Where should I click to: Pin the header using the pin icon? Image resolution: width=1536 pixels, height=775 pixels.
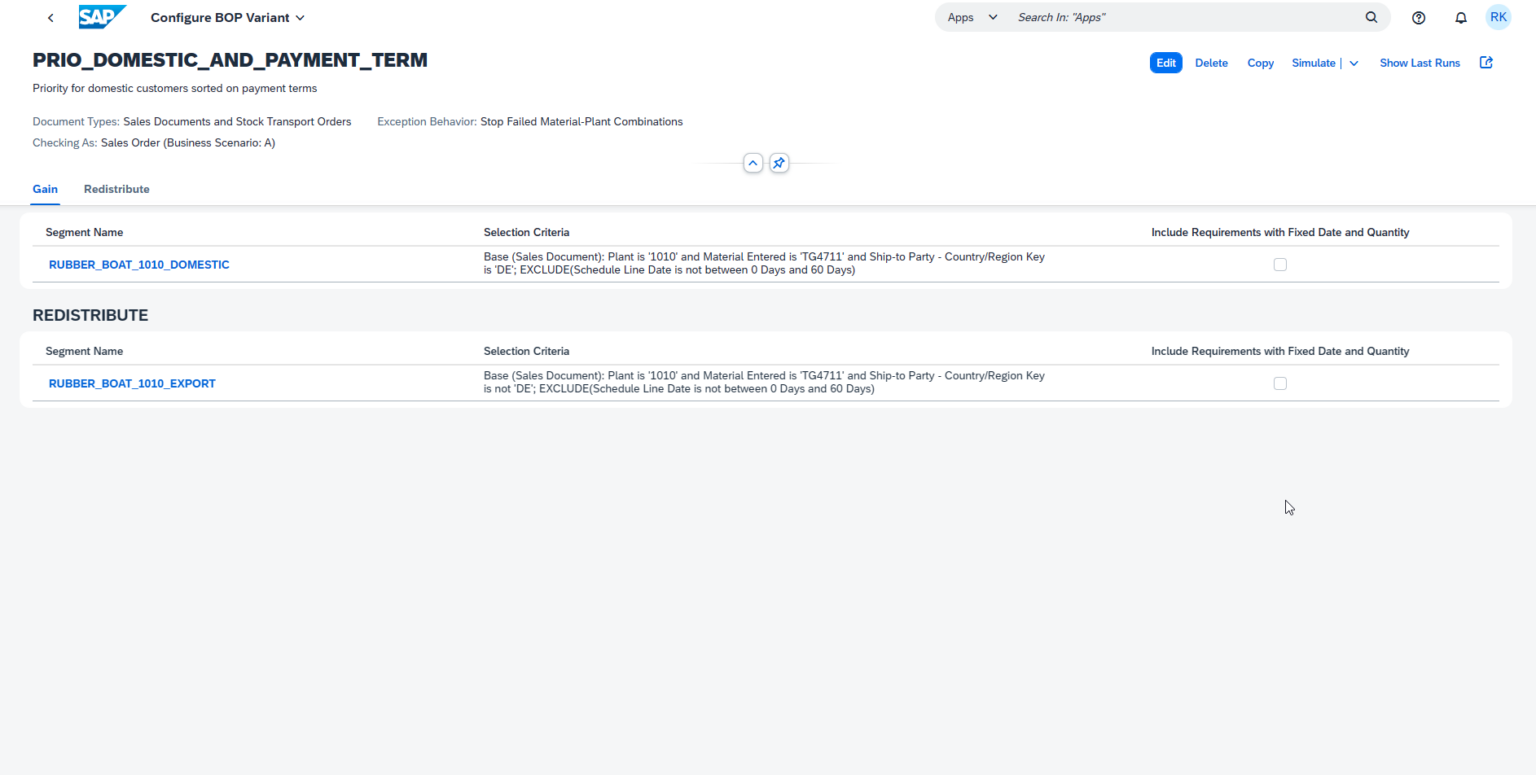click(x=779, y=162)
